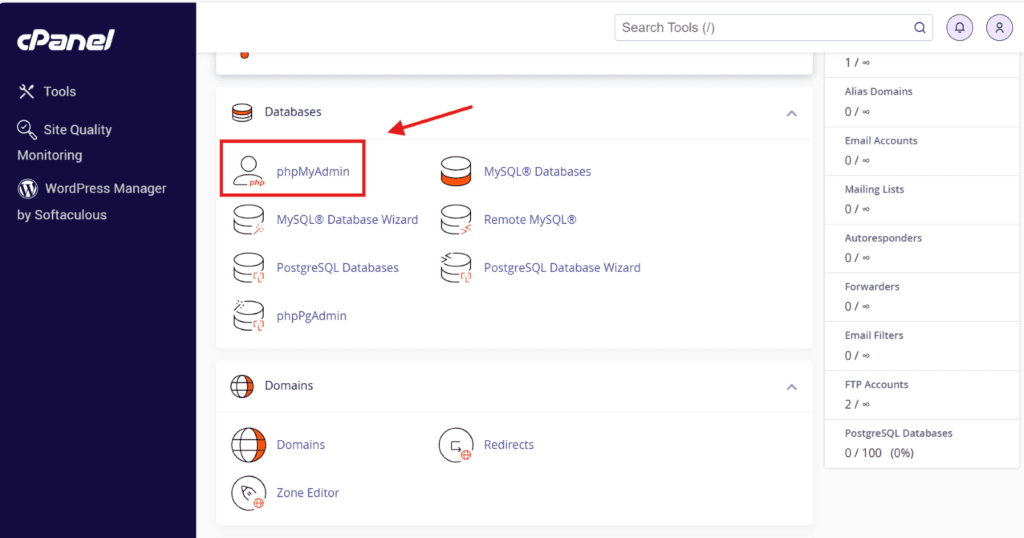Image resolution: width=1024 pixels, height=538 pixels.
Task: Click the MySQL Database Wizard icon
Action: tap(249, 219)
